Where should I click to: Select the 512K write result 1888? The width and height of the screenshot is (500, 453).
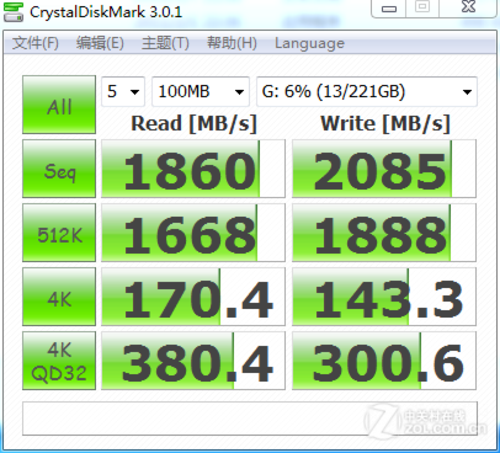point(384,233)
